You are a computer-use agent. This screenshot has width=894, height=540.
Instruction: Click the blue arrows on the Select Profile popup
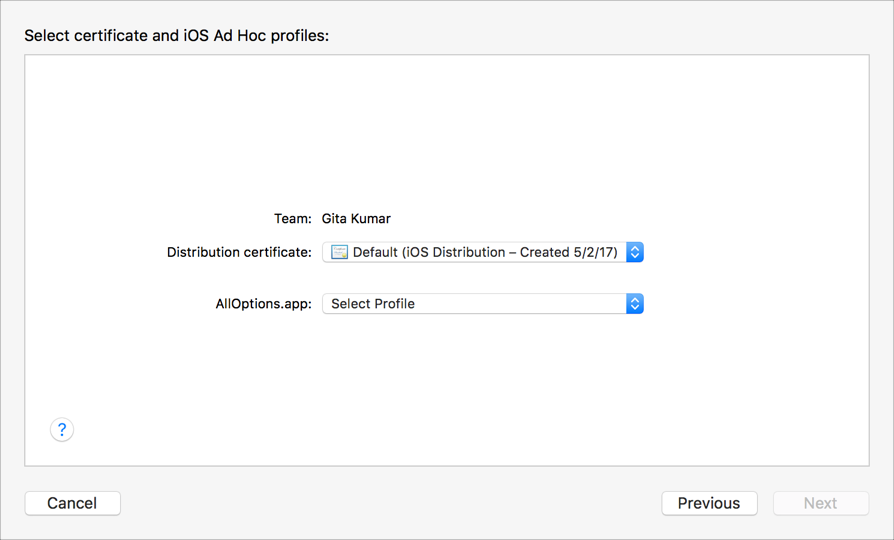pyautogui.click(x=635, y=304)
